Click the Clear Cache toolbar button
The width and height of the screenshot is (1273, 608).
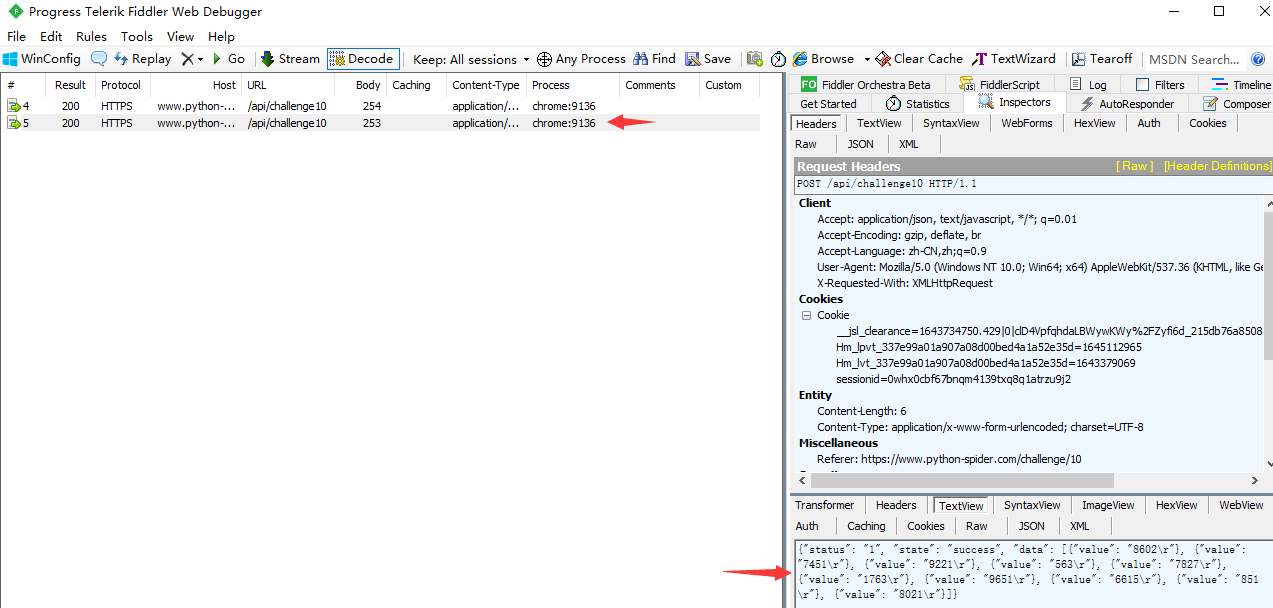click(918, 59)
